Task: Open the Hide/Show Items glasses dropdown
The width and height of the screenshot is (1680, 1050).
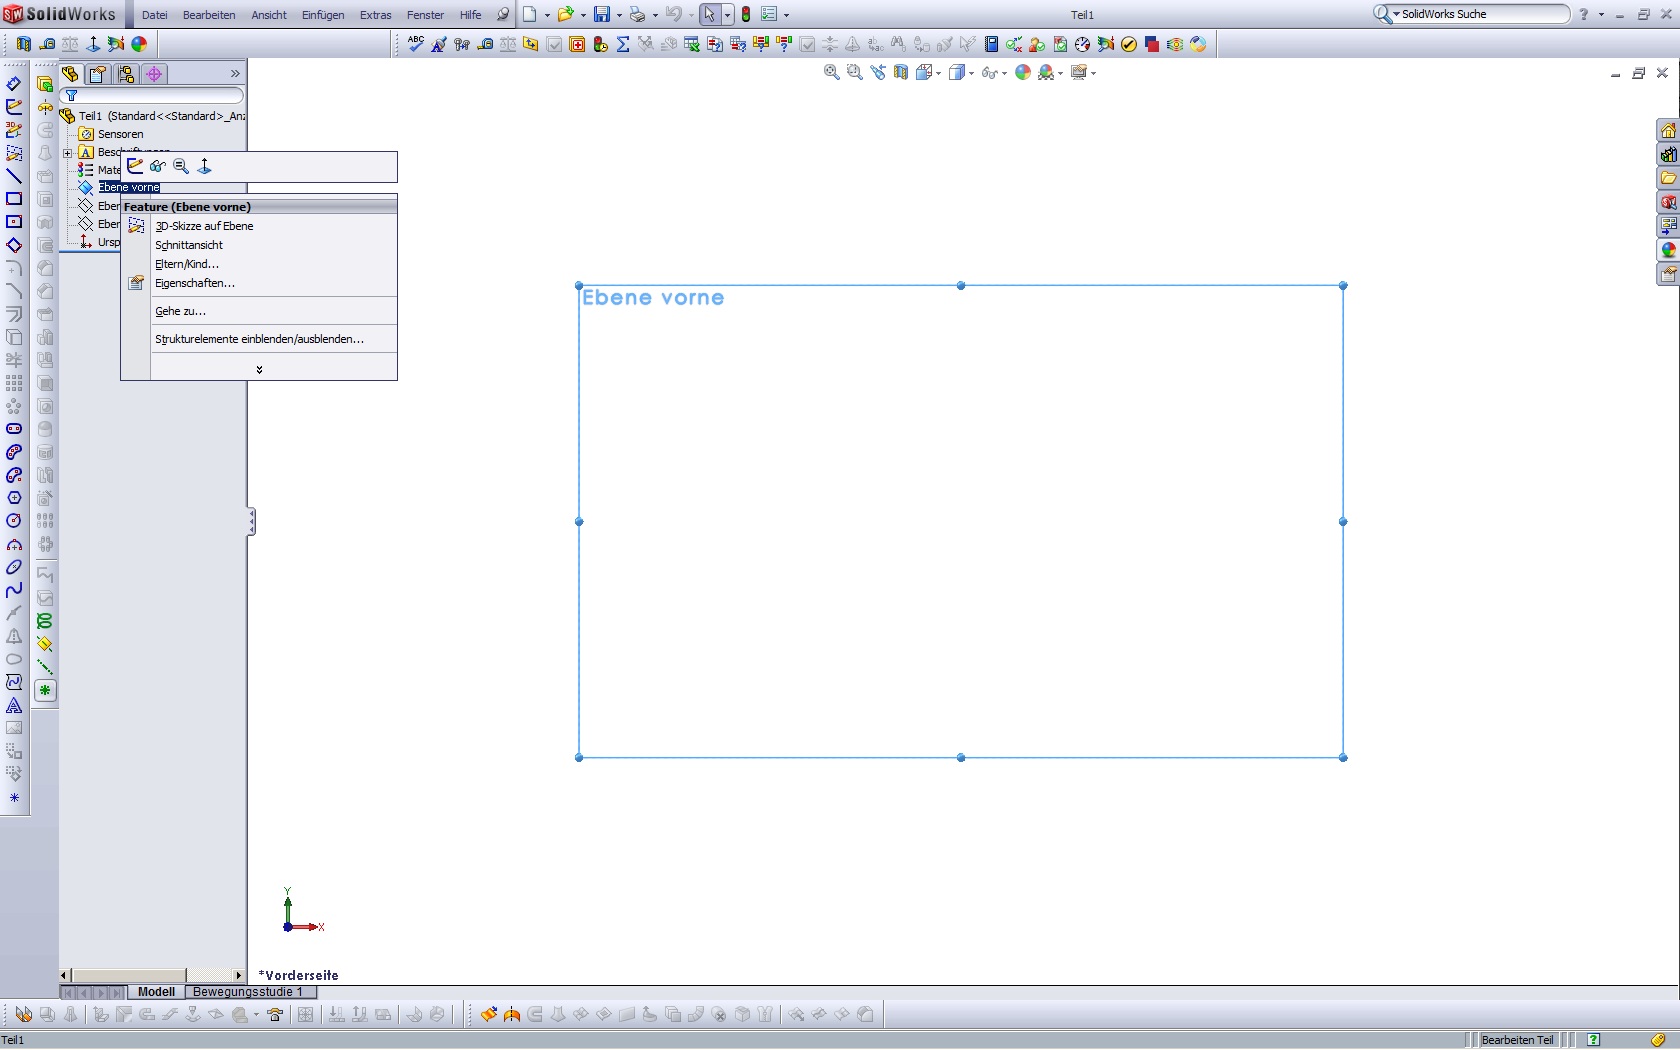Action: pos(1003,73)
